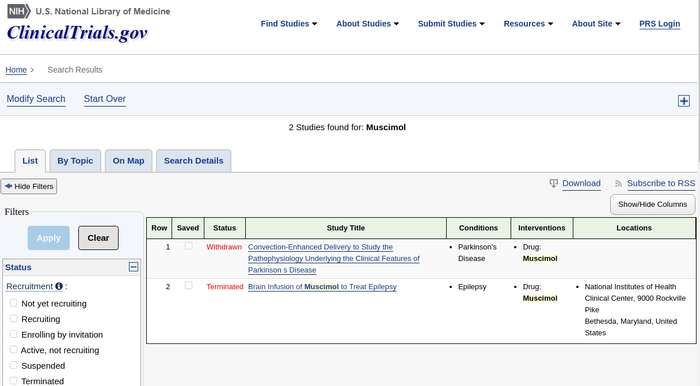The width and height of the screenshot is (700, 386).
Task: Click the Hide Filters button
Action: pyautogui.click(x=29, y=186)
